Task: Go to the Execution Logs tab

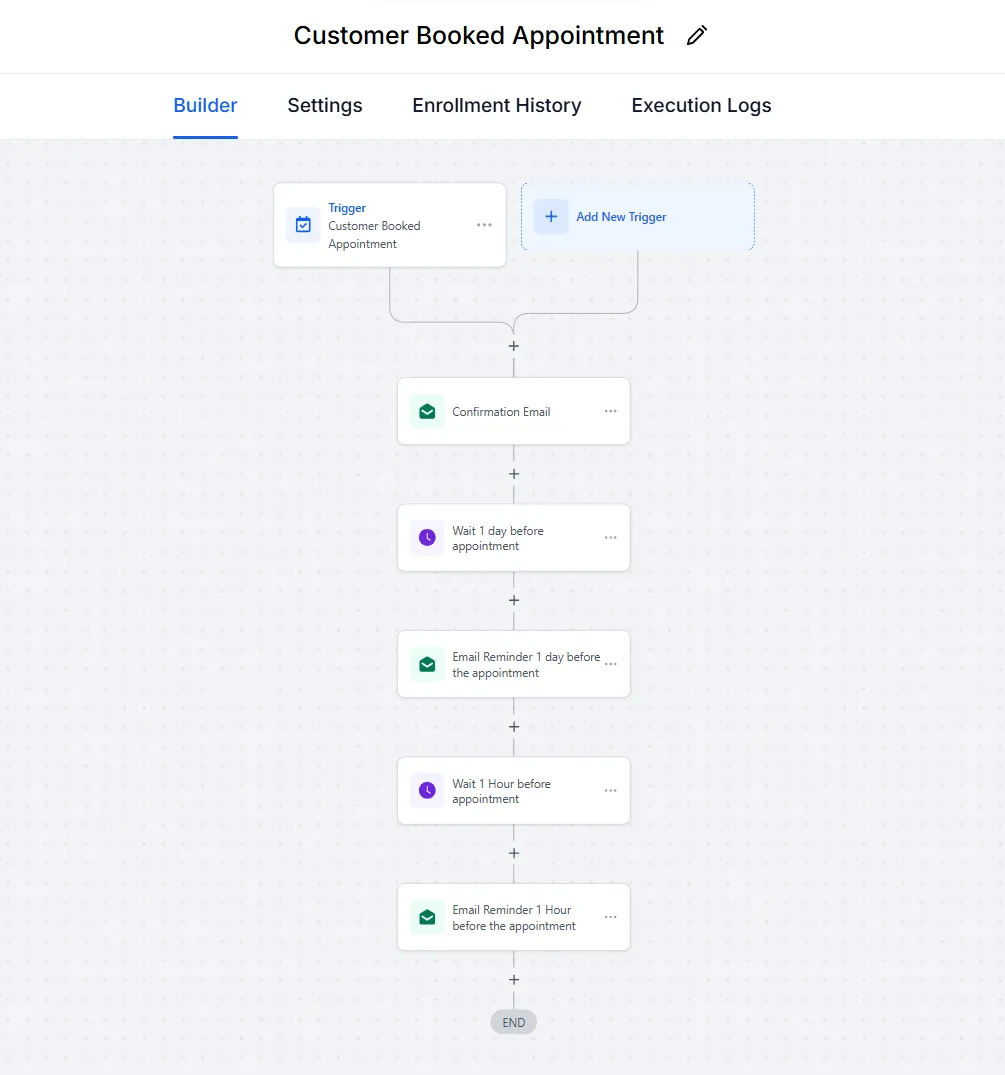Action: click(x=701, y=106)
